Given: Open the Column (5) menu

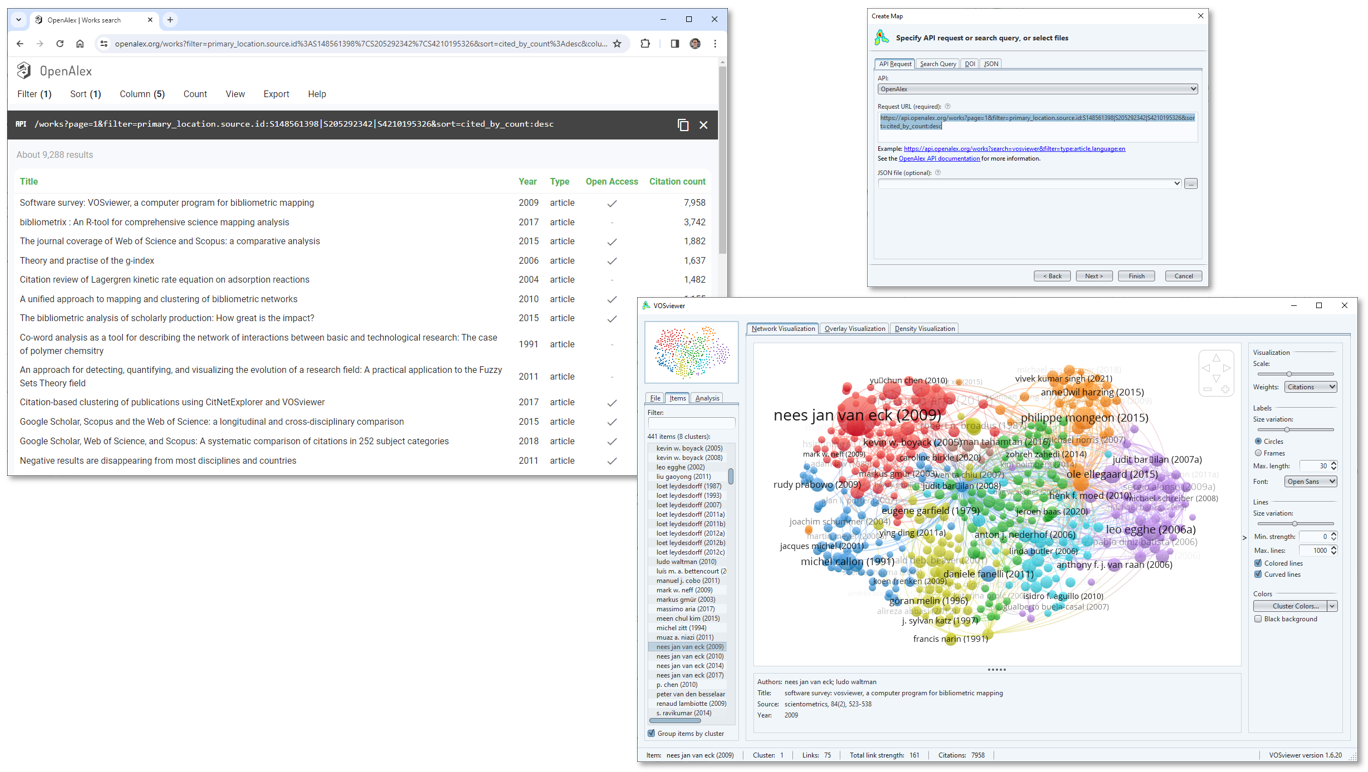Looking at the screenshot, I should coord(142,94).
